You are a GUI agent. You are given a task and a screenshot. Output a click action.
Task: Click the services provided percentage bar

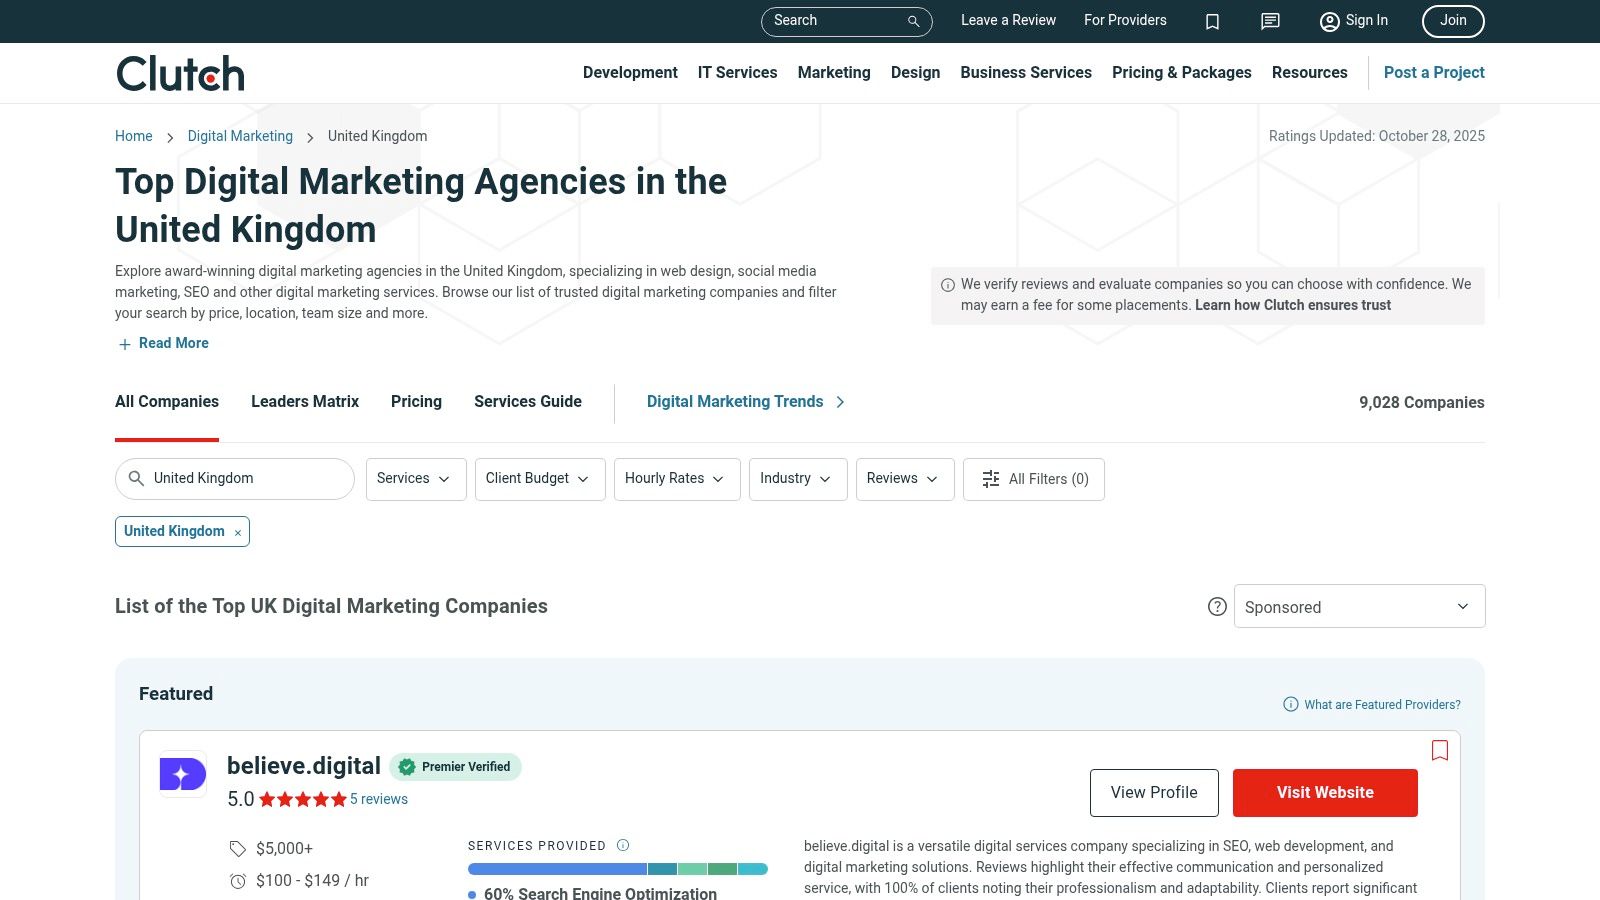tap(617, 869)
